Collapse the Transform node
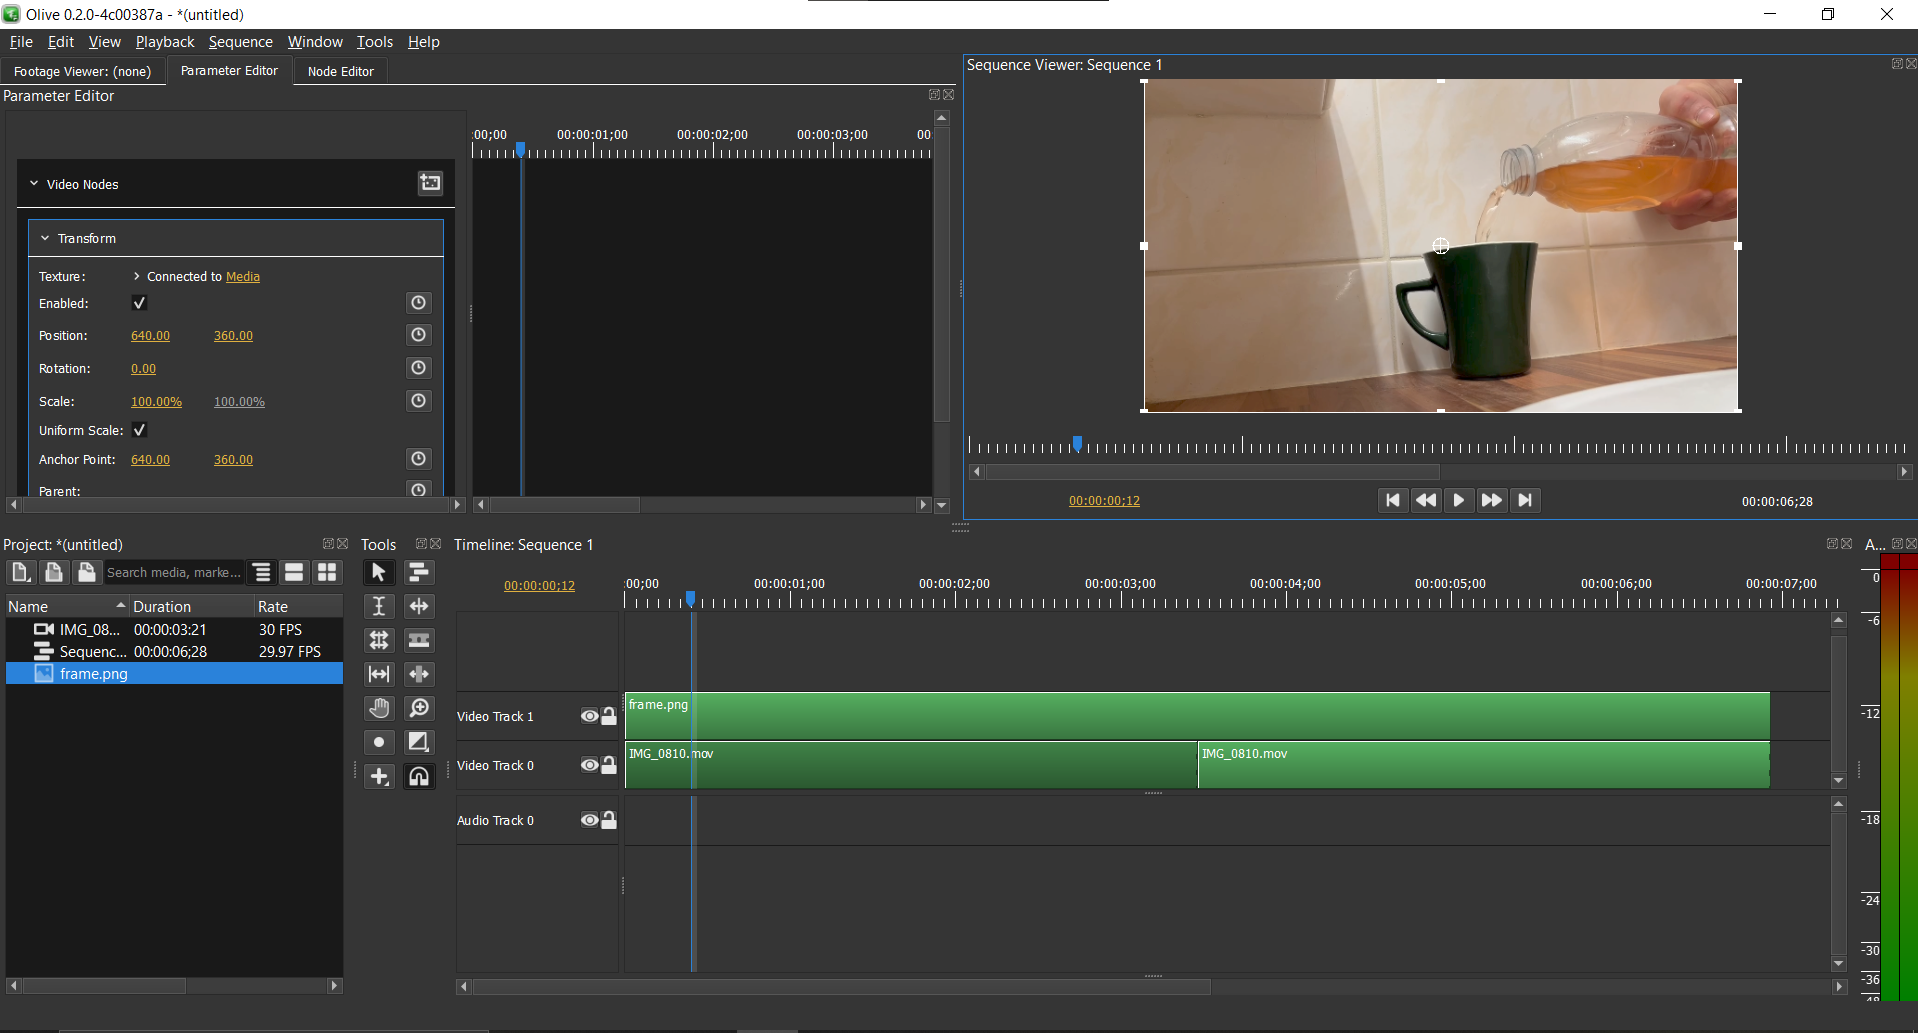The width and height of the screenshot is (1918, 1033). pyautogui.click(x=45, y=238)
